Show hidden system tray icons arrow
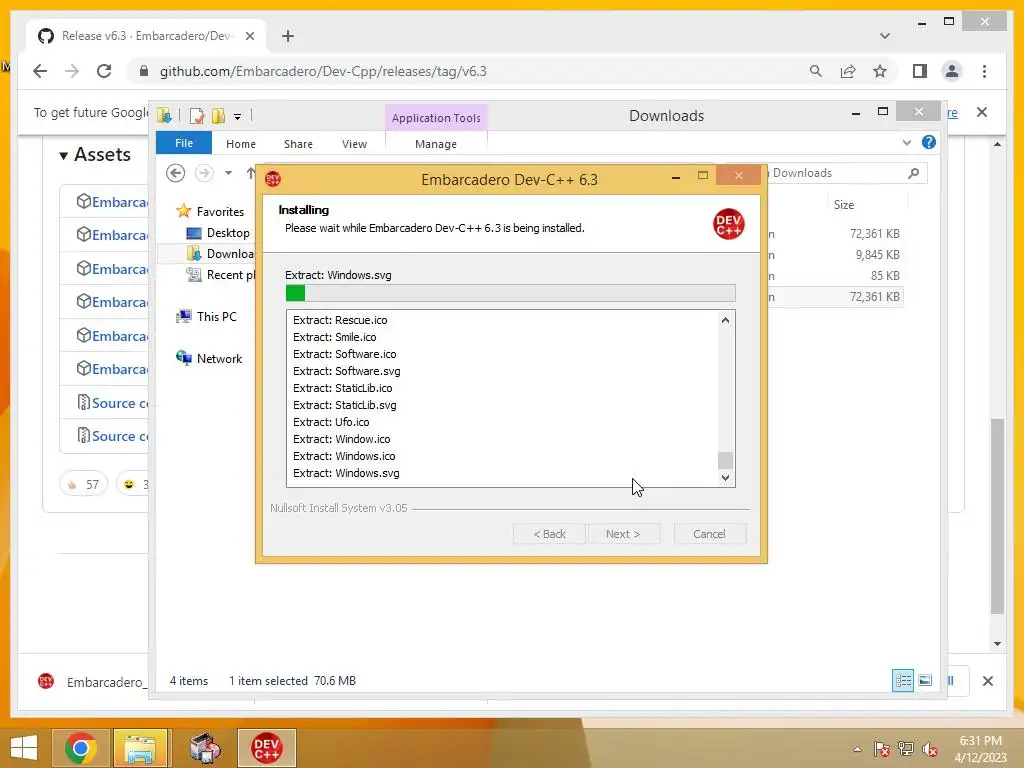 coord(857,749)
